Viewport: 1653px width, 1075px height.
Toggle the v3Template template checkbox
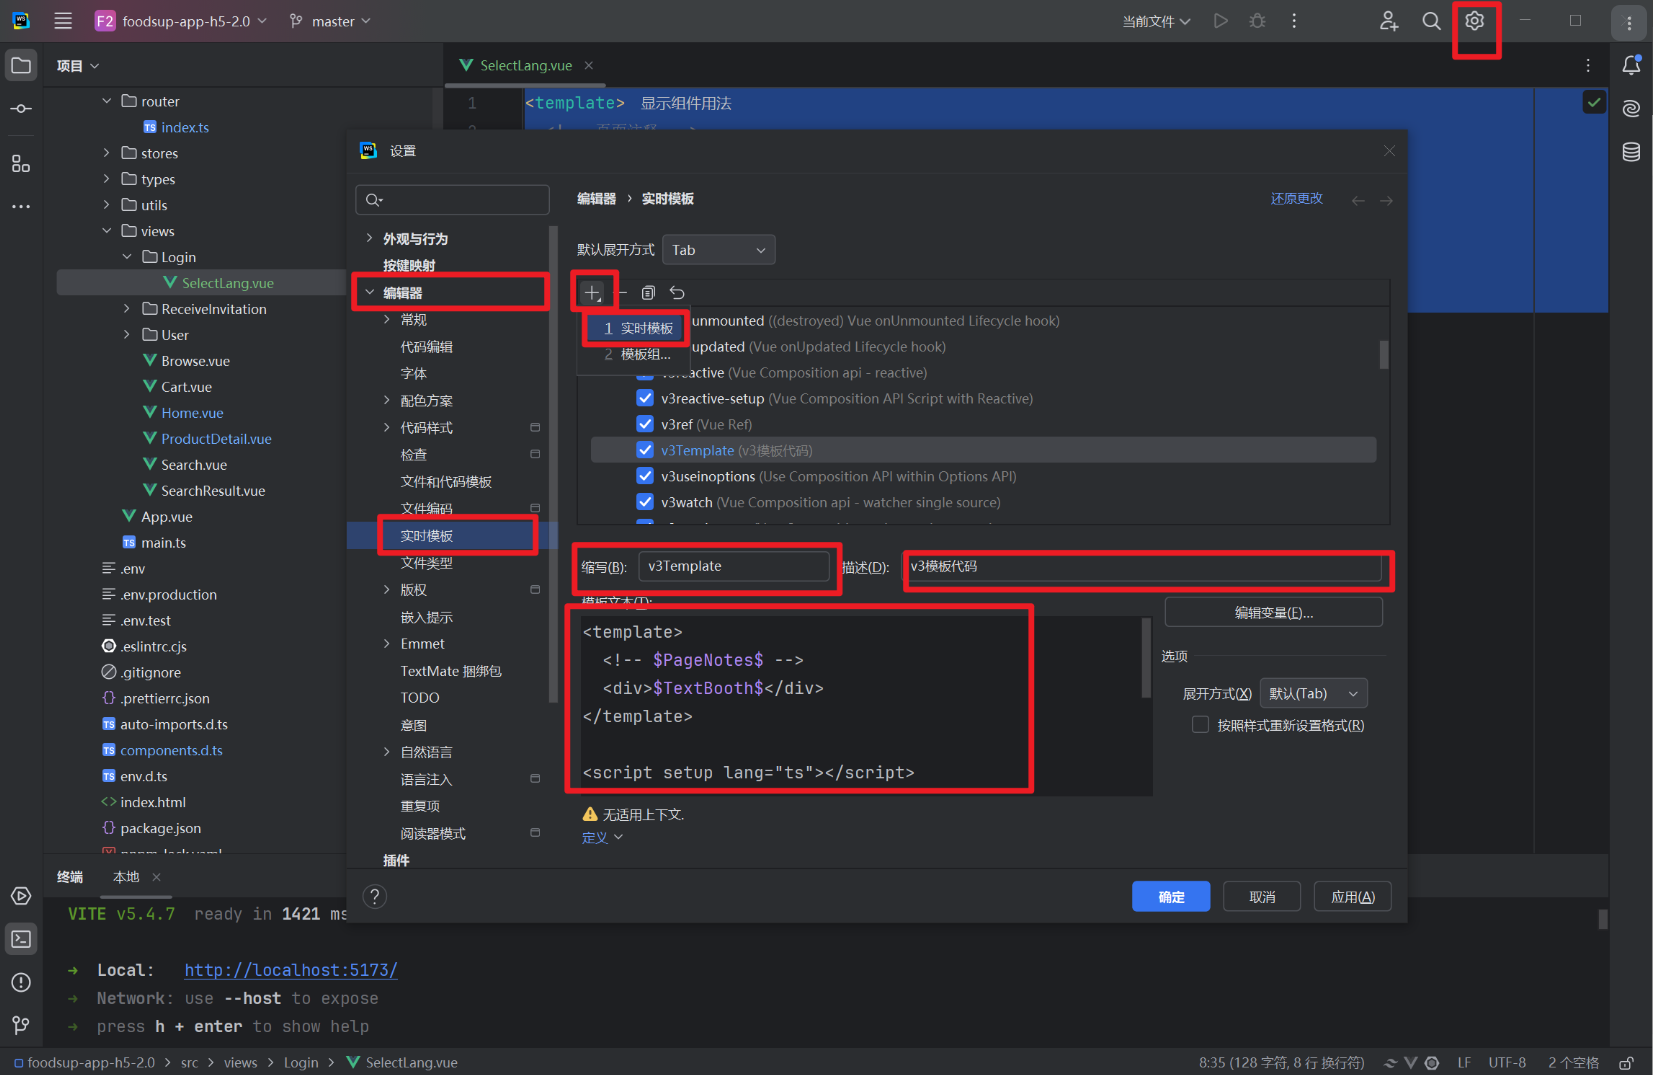[645, 450]
